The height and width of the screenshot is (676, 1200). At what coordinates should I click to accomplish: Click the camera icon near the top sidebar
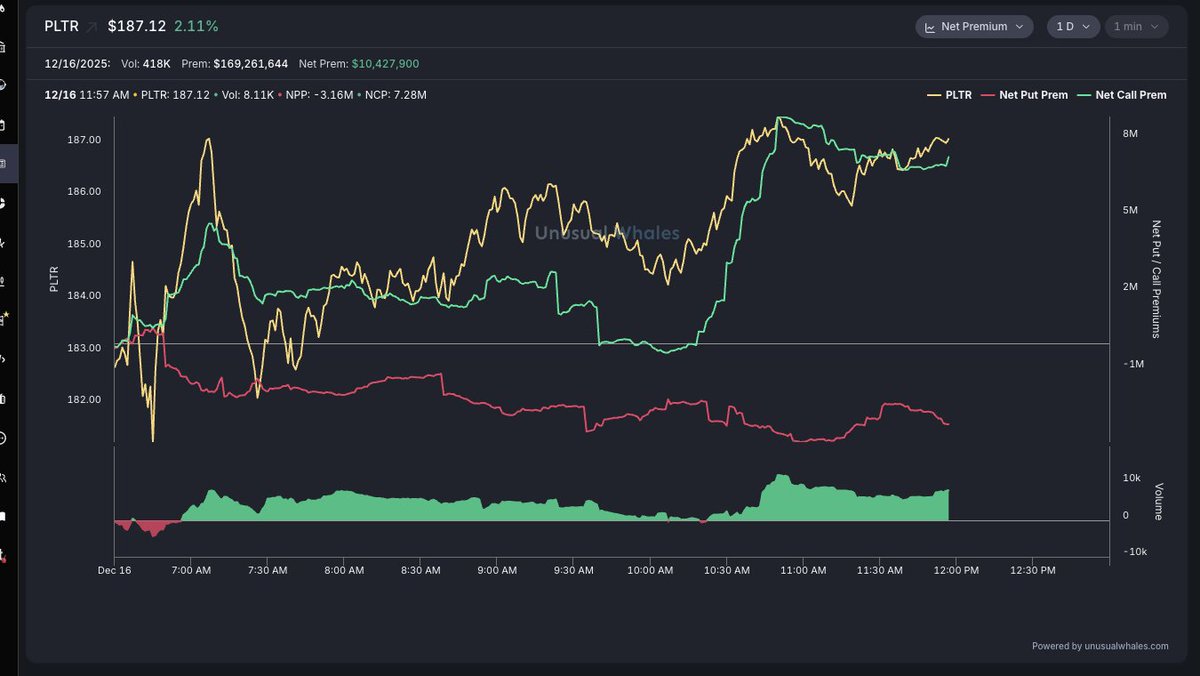click(x=8, y=47)
